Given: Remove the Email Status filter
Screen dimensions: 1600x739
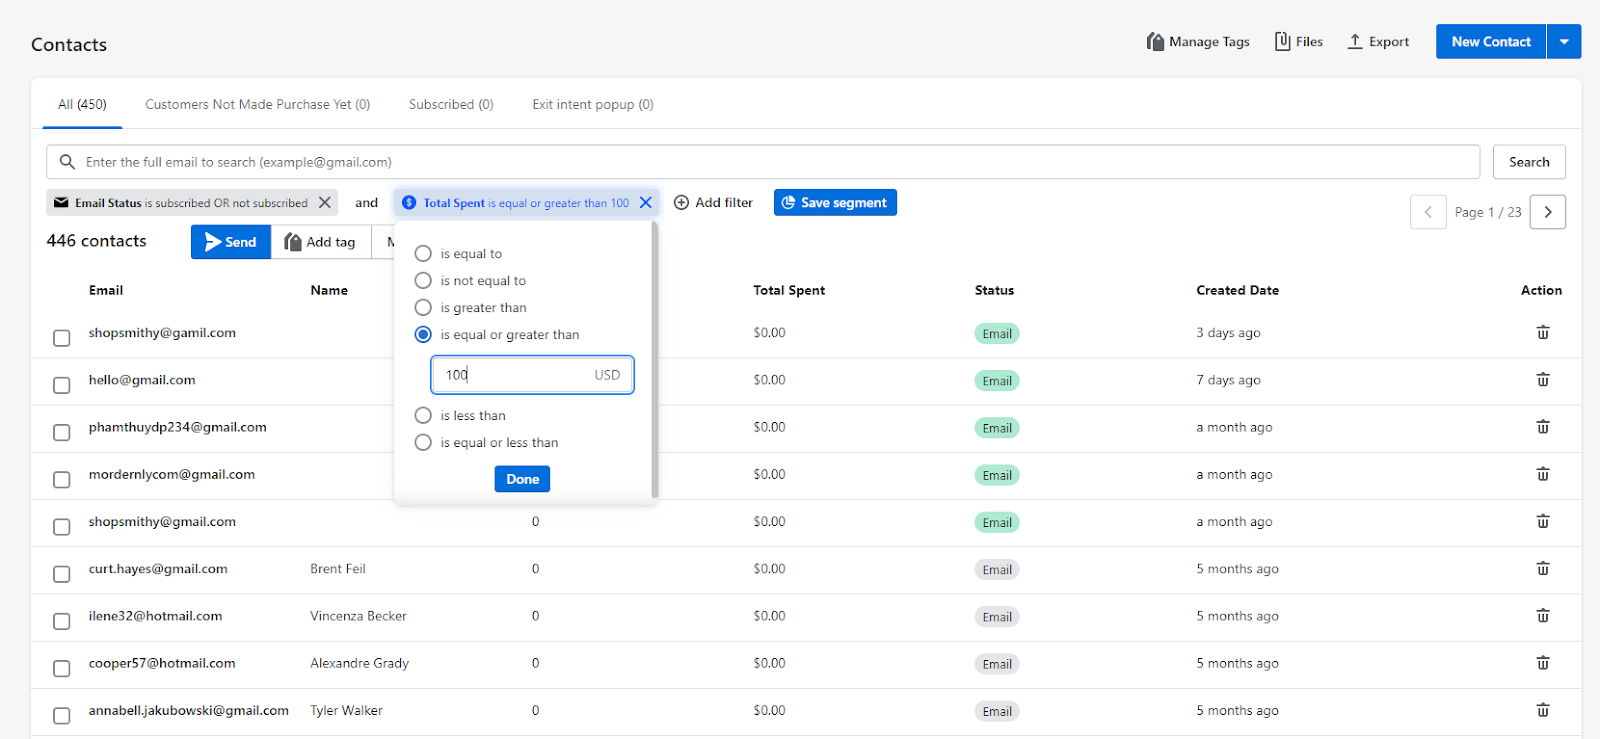Looking at the screenshot, I should tap(325, 203).
